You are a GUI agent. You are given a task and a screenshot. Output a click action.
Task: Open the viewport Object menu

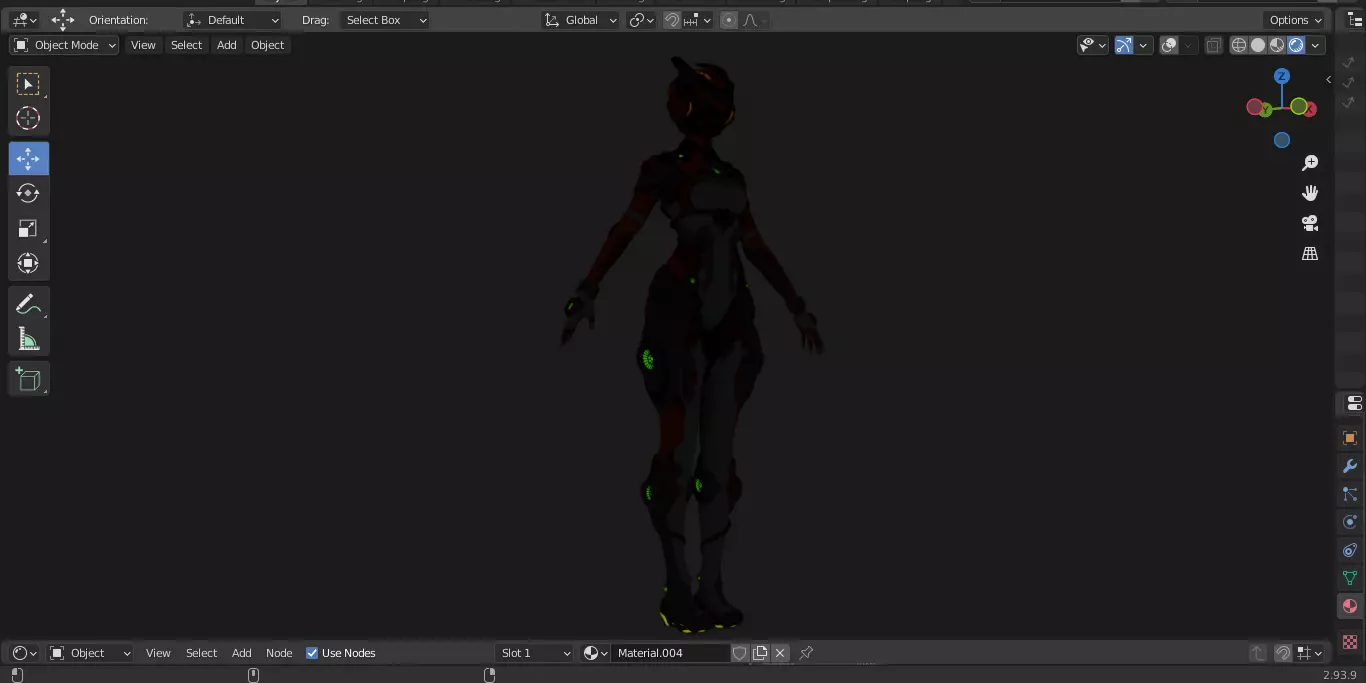[268, 45]
